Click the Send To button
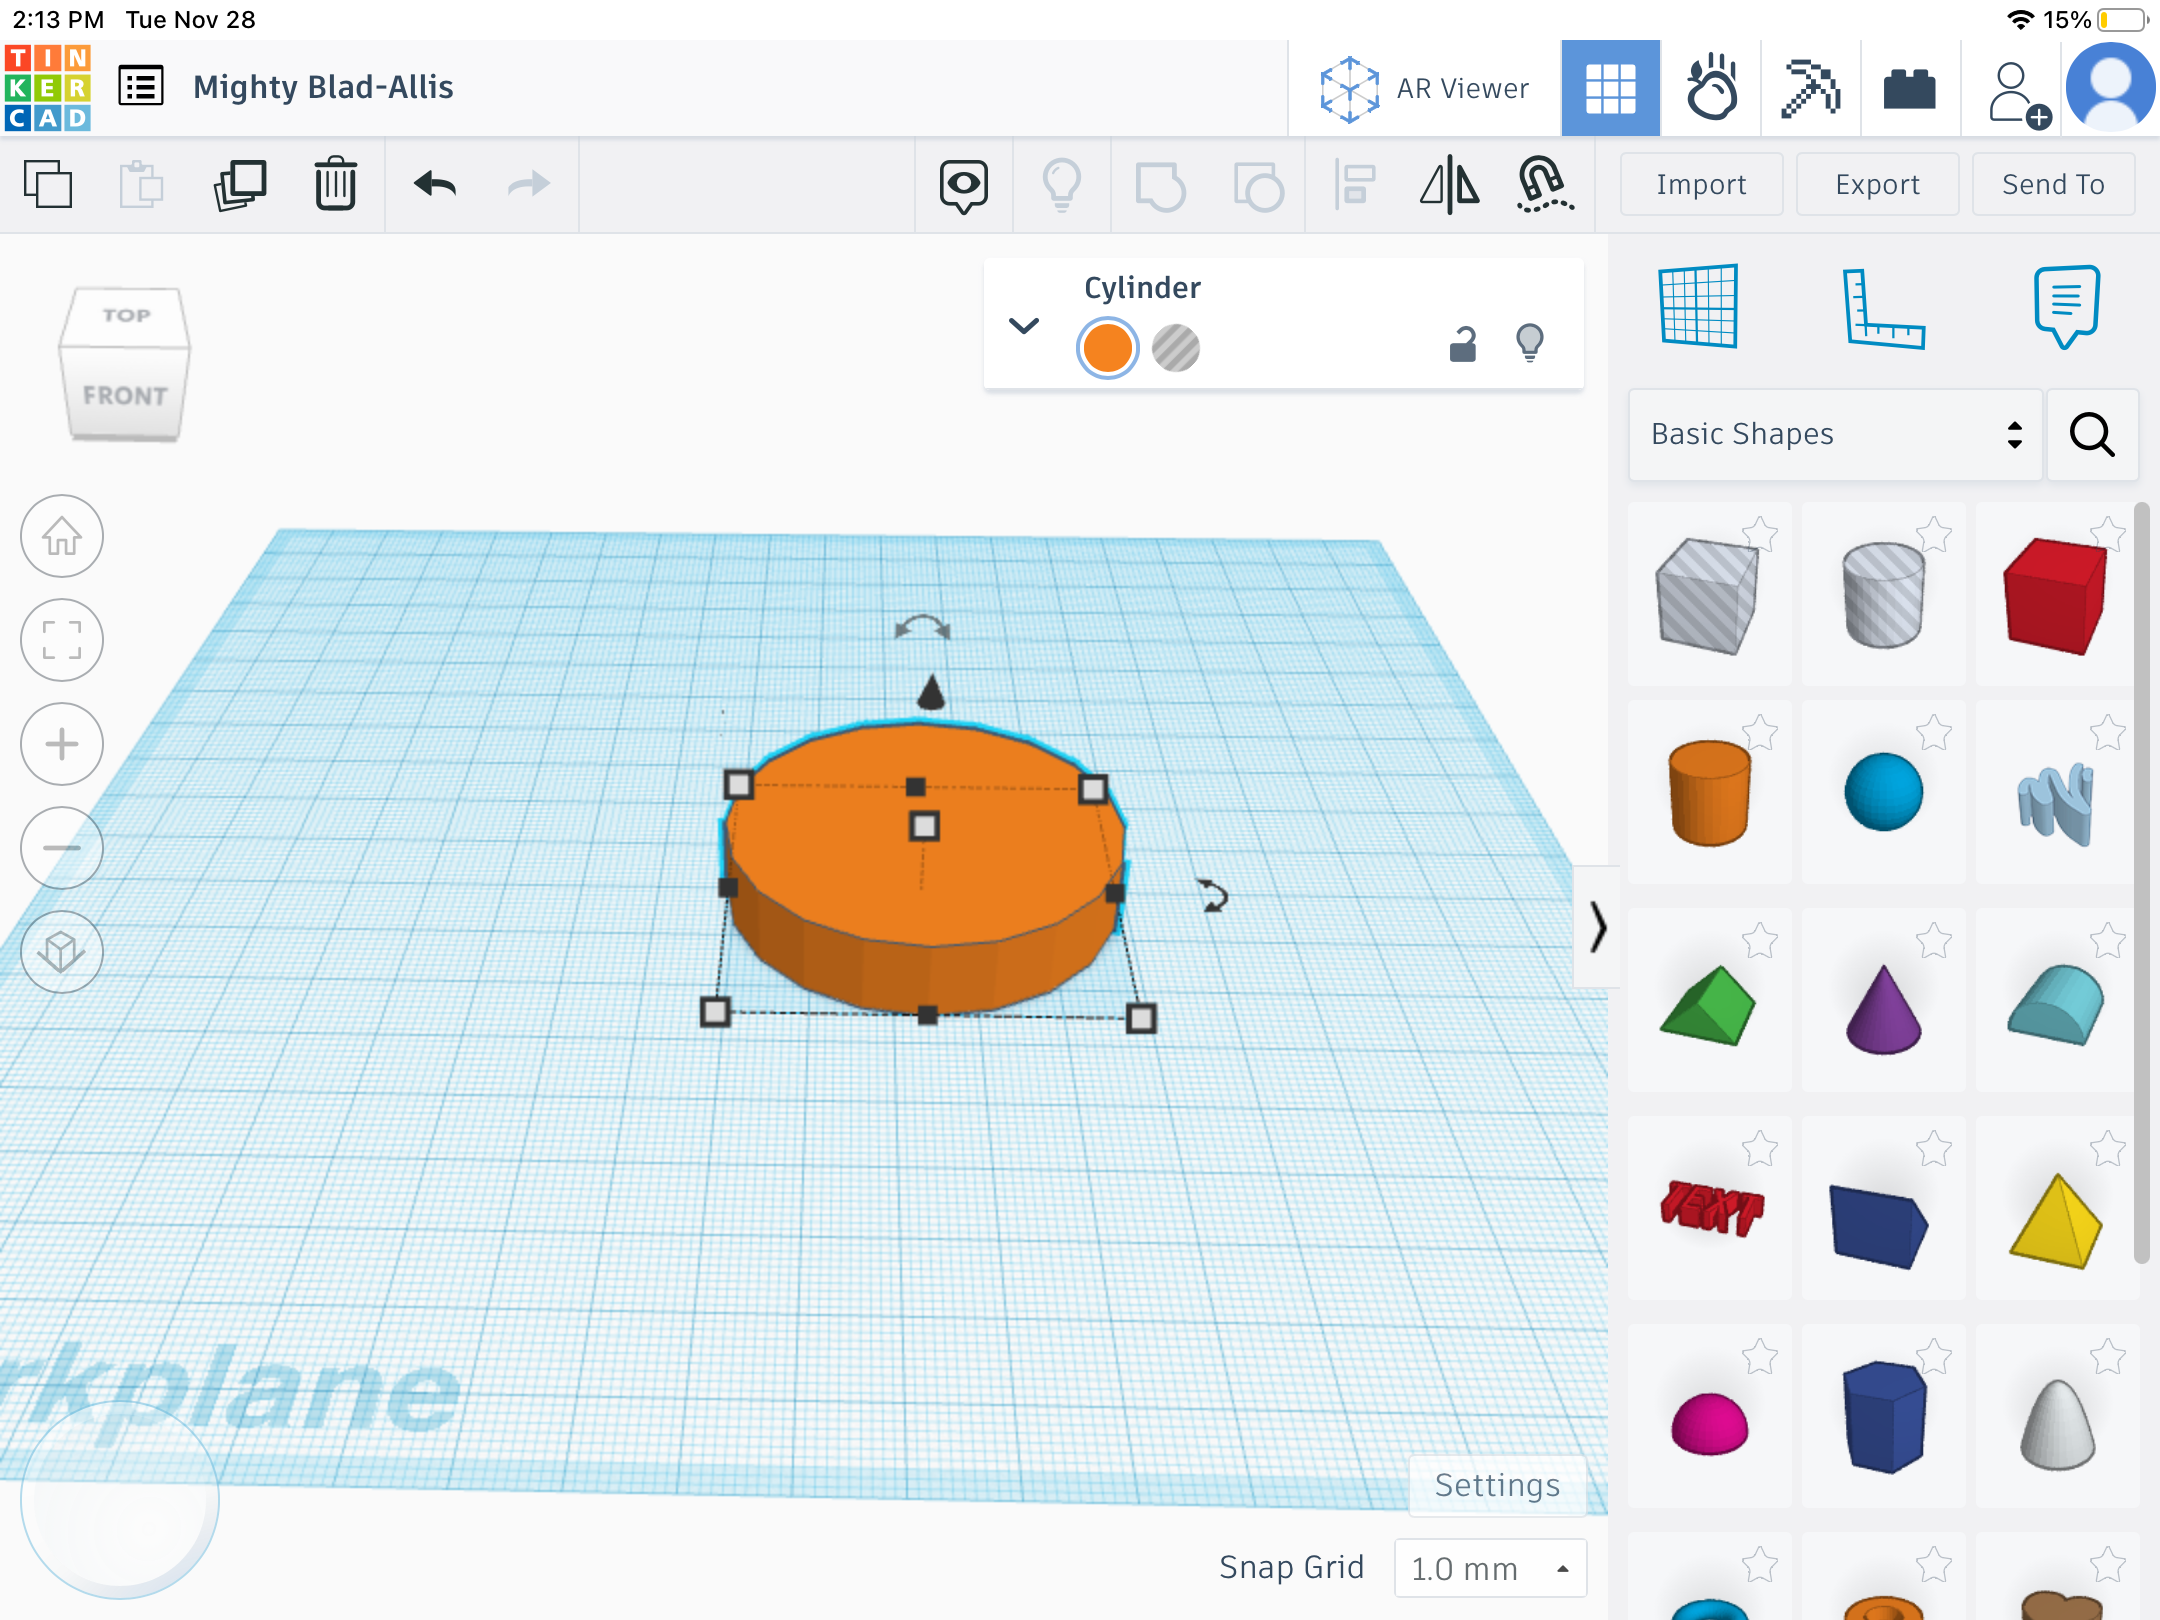This screenshot has height=1620, width=2160. tap(2053, 184)
